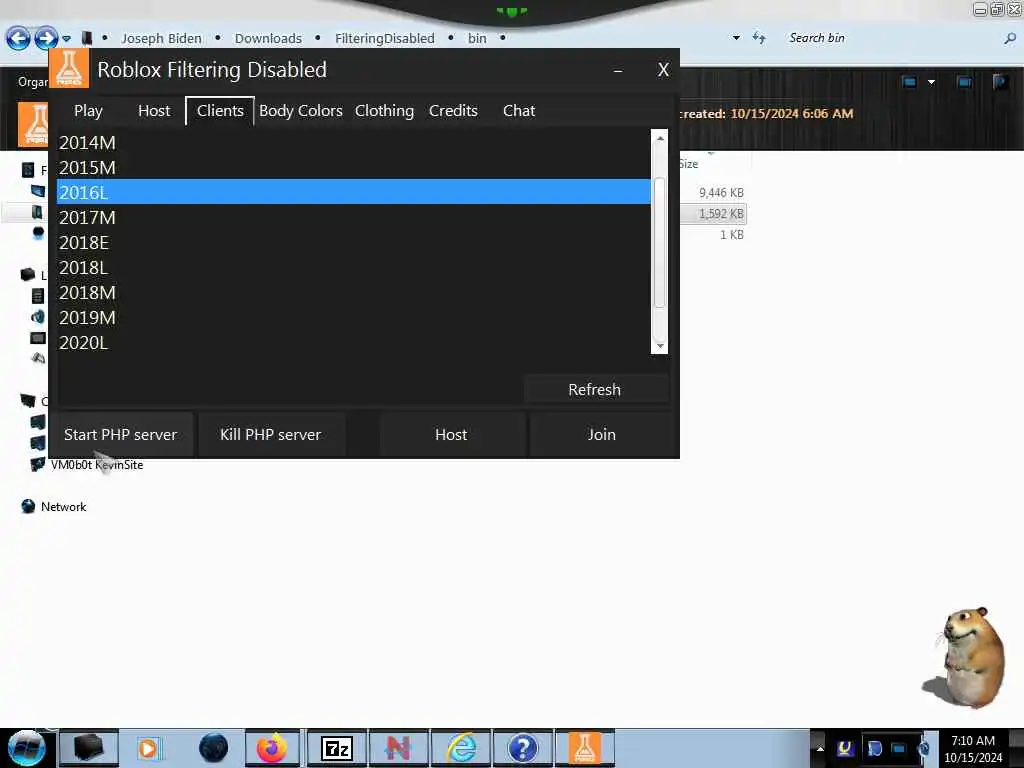Pick the 2018L client
The height and width of the screenshot is (768, 1024).
point(353,267)
